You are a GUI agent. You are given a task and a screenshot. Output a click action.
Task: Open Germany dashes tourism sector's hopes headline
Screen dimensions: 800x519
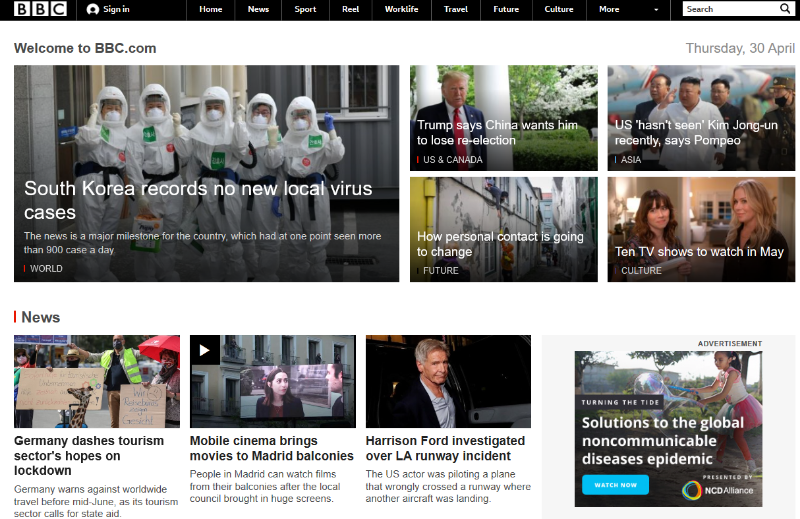[x=89, y=456]
